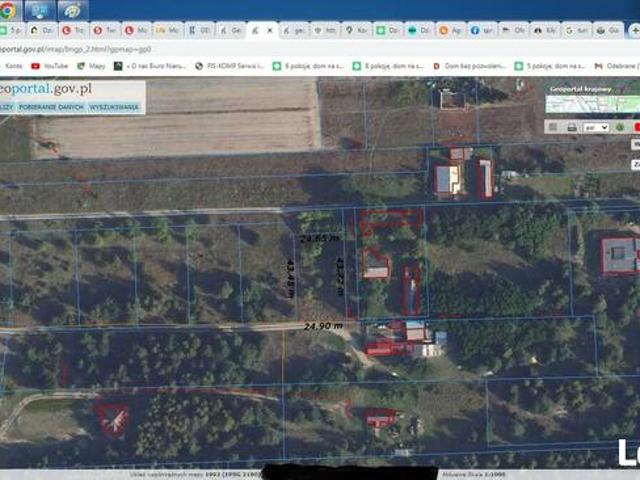Click the green globe icon in map toolbar
Image resolution: width=640 pixels, height=480 pixels.
[620, 127]
